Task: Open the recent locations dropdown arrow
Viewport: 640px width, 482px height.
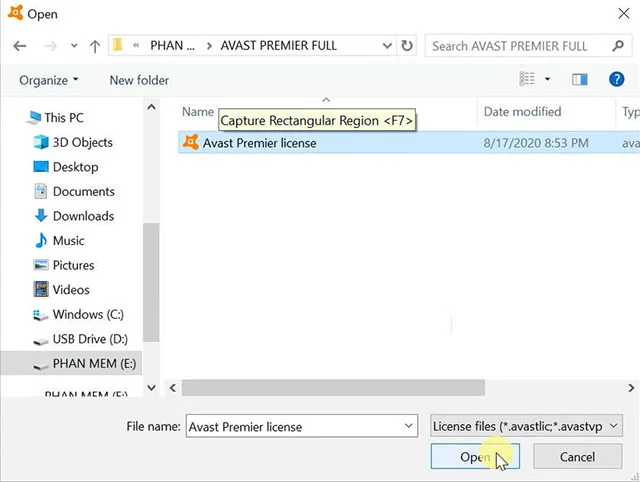Action: pos(74,46)
